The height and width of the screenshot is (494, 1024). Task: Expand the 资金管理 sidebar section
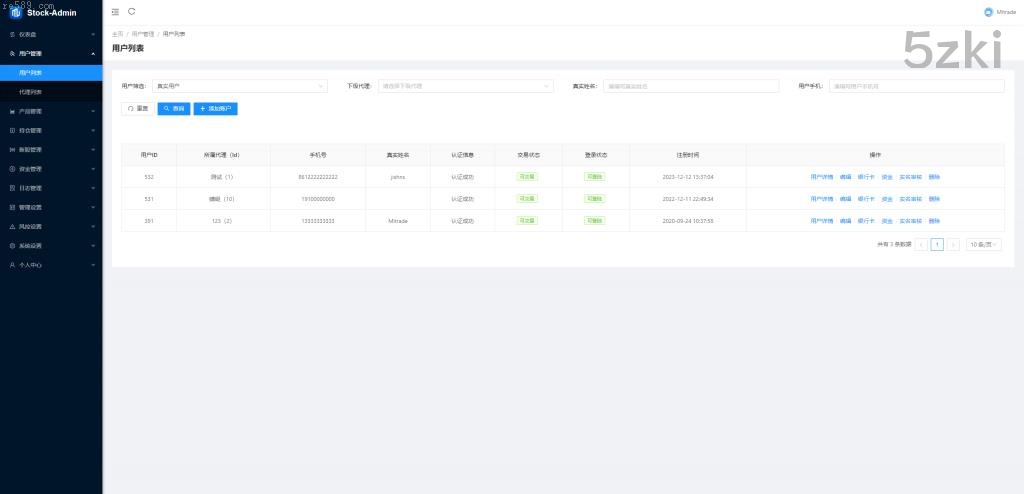point(30,169)
